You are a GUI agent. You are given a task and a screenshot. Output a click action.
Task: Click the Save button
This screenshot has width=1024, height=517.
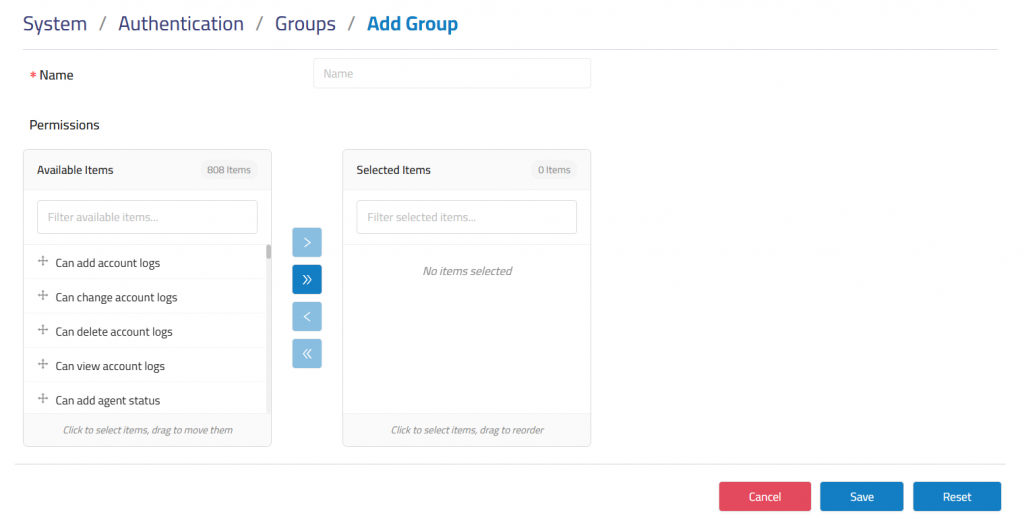coord(861,497)
